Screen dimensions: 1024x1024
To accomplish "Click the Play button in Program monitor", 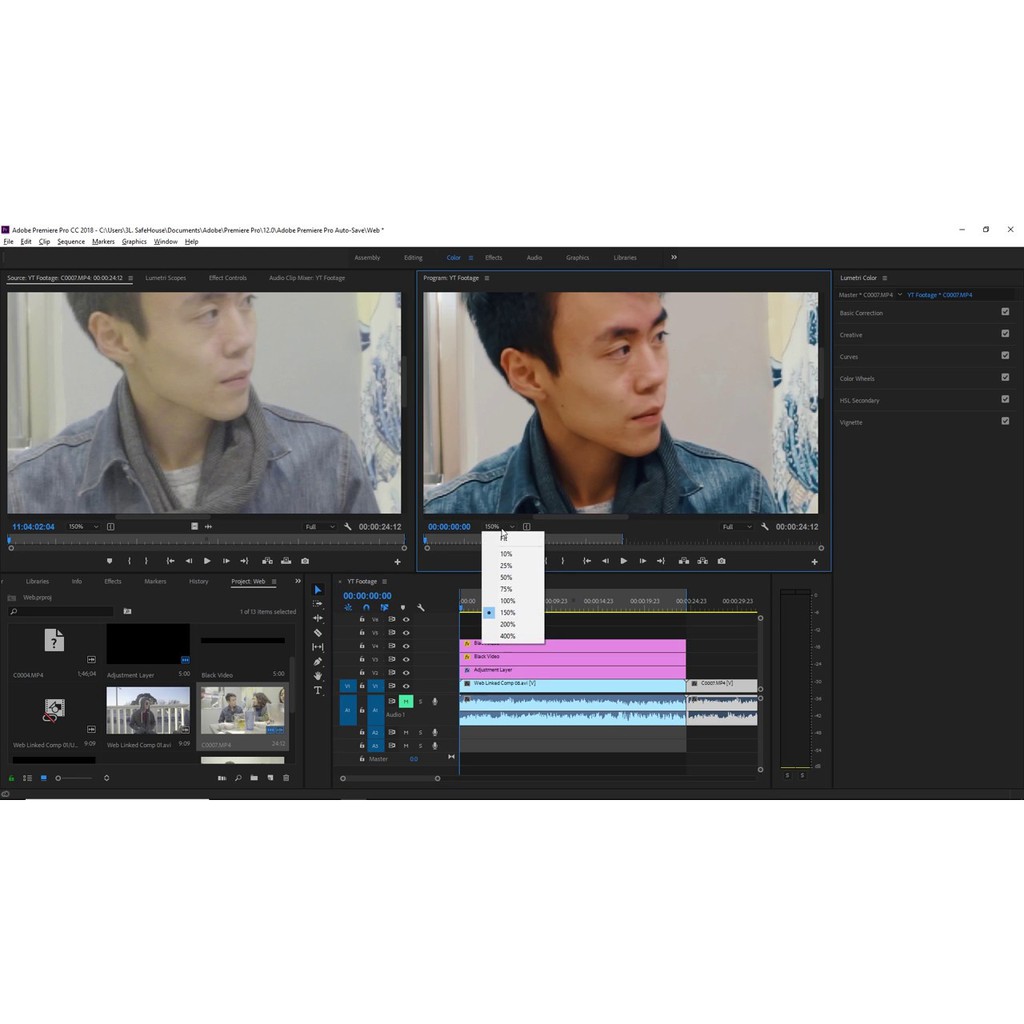I will 624,561.
